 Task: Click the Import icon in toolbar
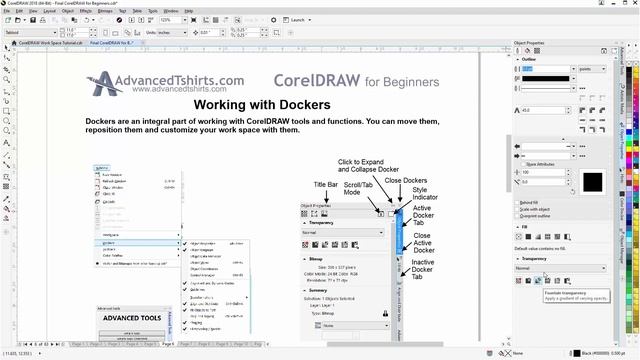[131, 20]
